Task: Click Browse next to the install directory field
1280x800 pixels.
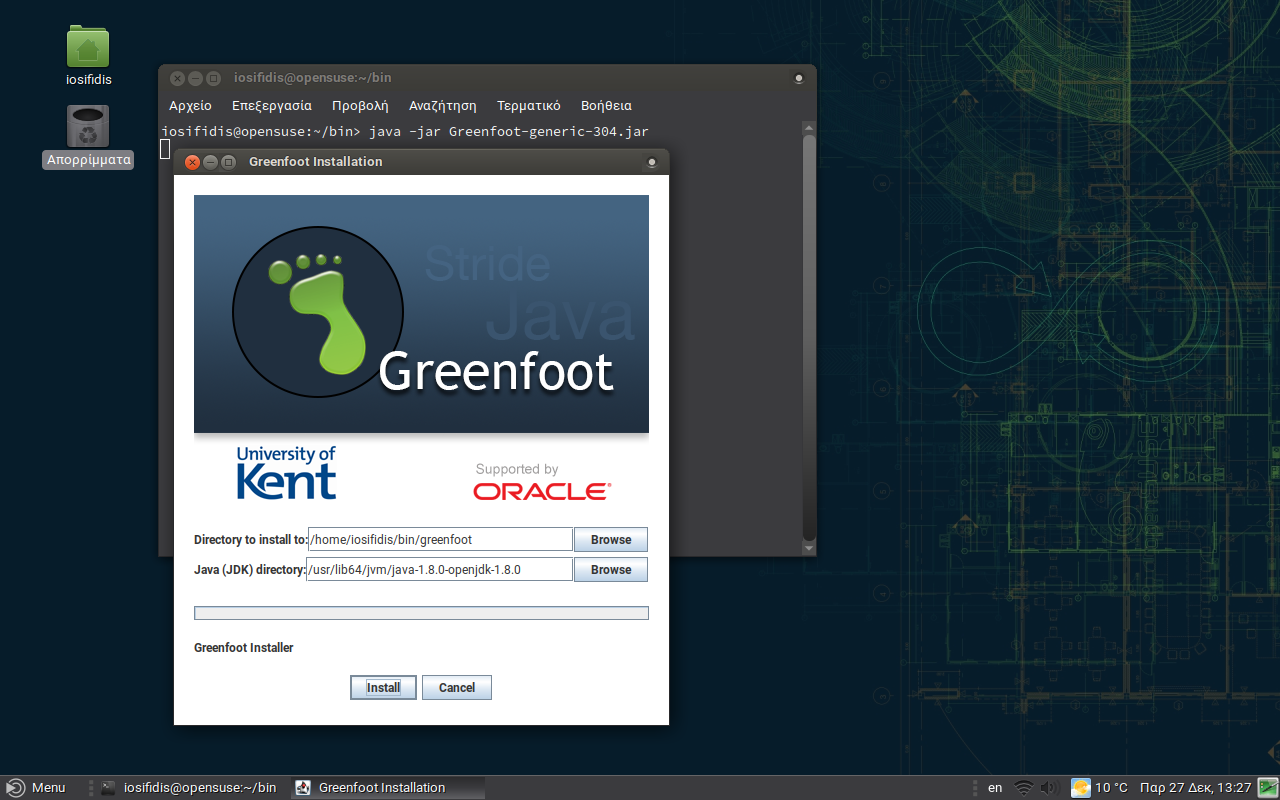Action: (x=611, y=540)
